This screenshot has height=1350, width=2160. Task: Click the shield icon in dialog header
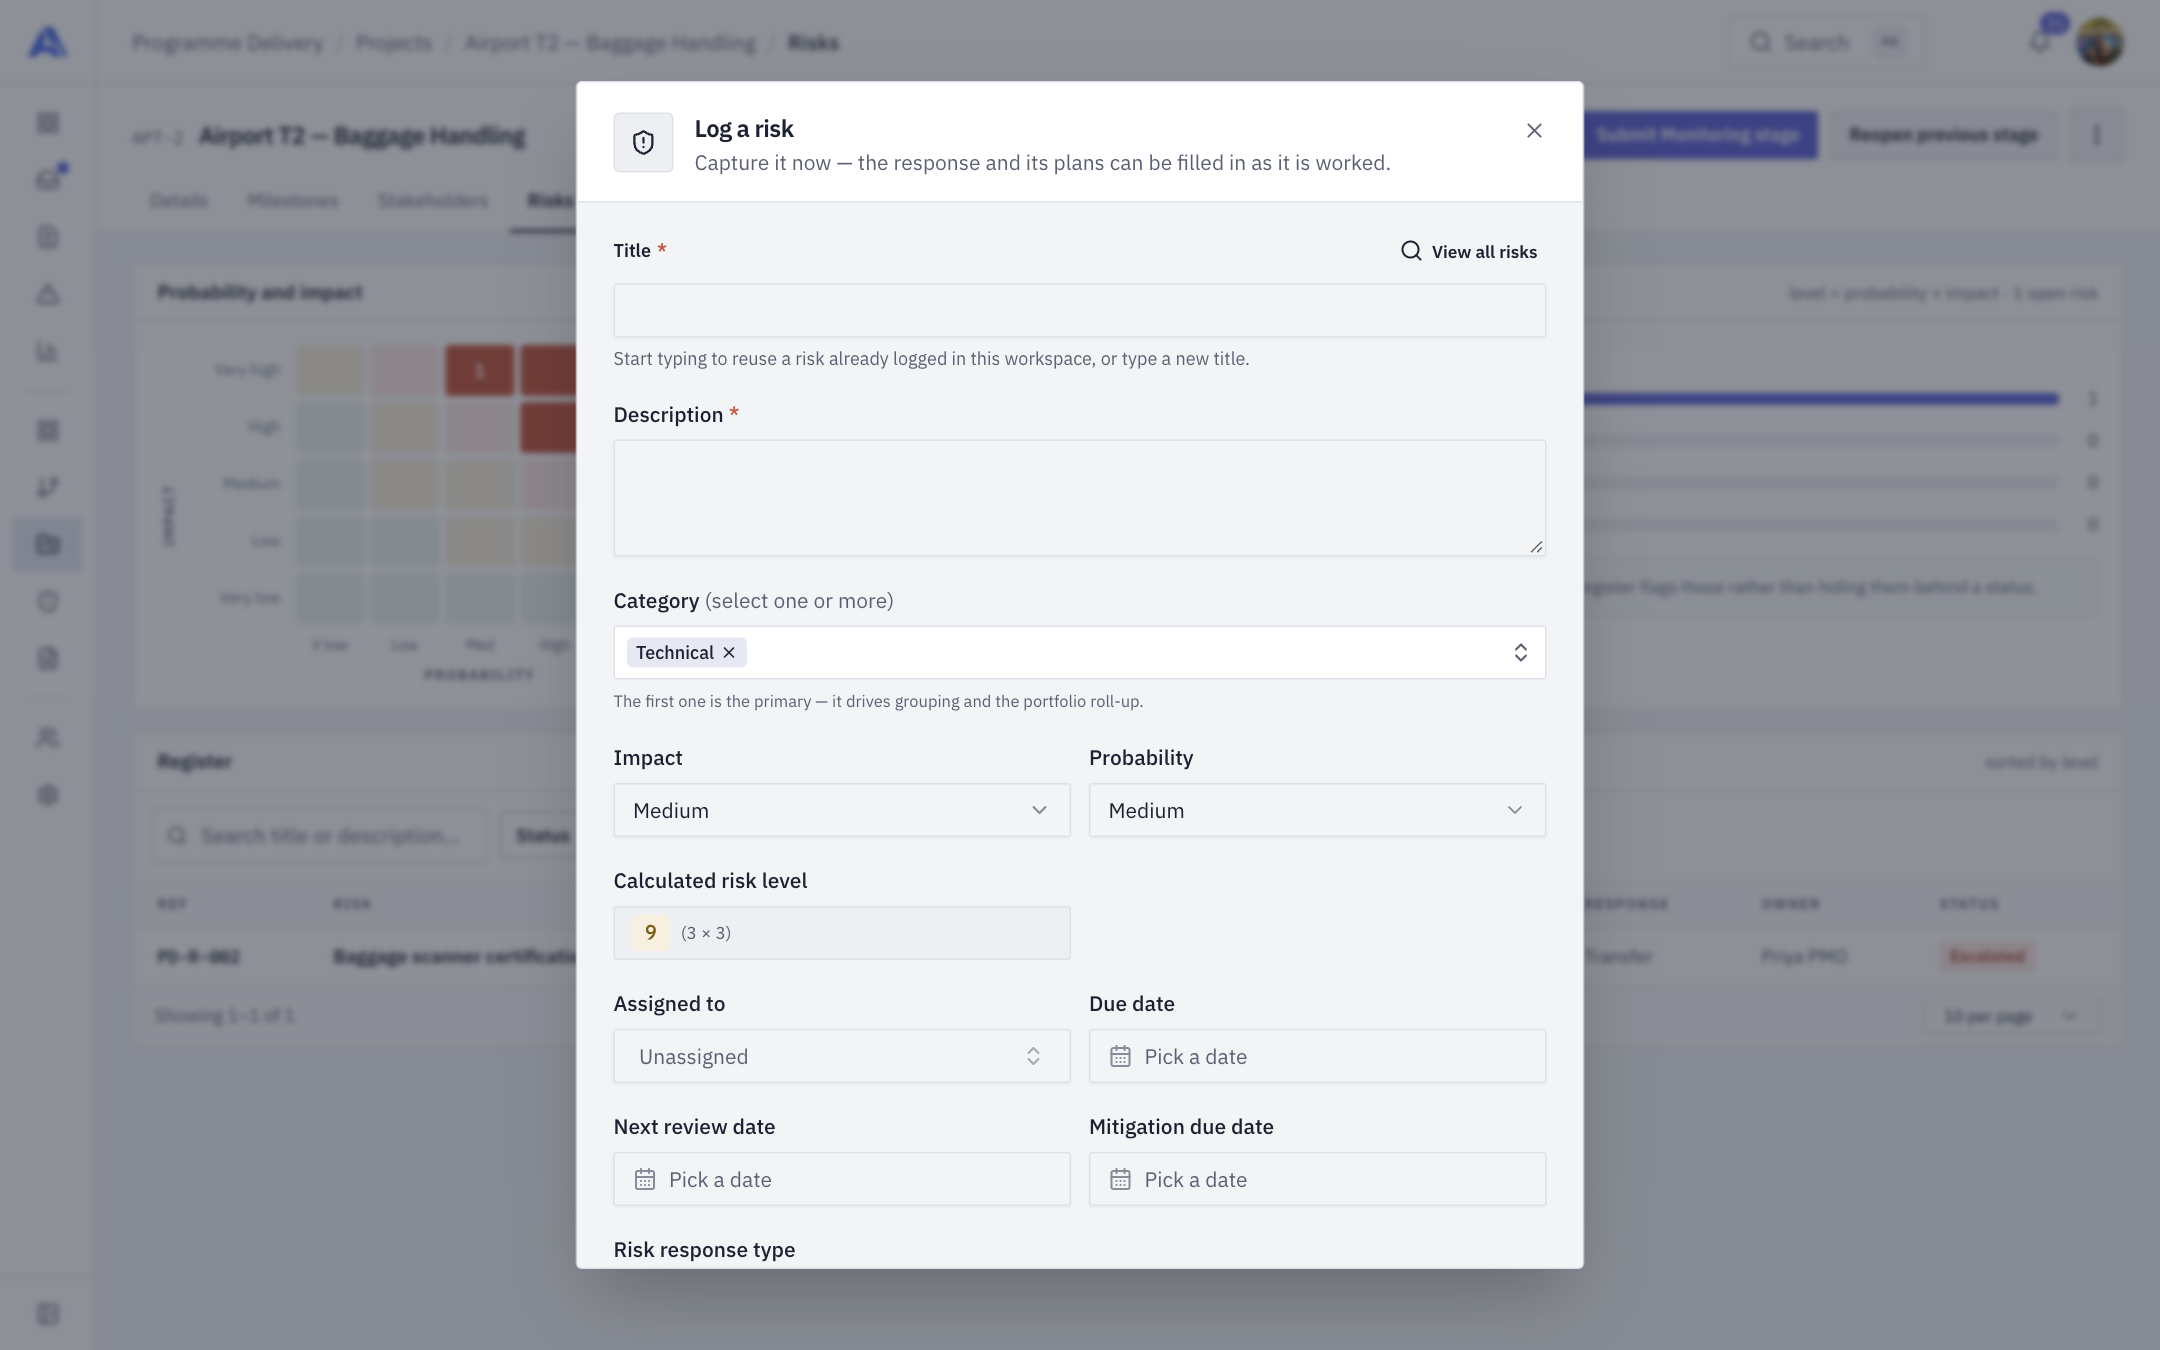point(643,142)
